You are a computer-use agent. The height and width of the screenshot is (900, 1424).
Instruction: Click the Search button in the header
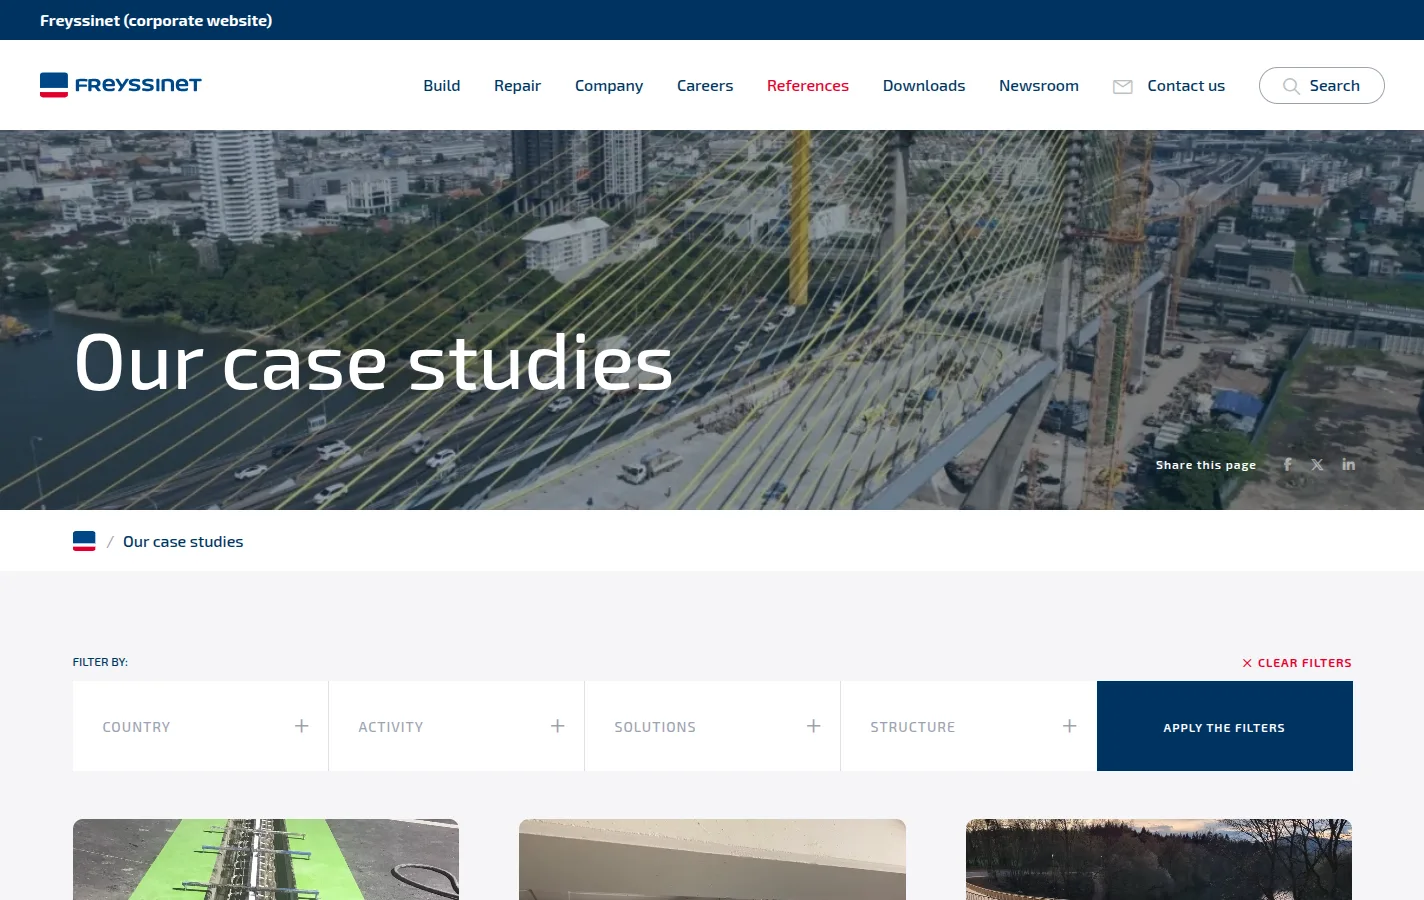(1322, 86)
